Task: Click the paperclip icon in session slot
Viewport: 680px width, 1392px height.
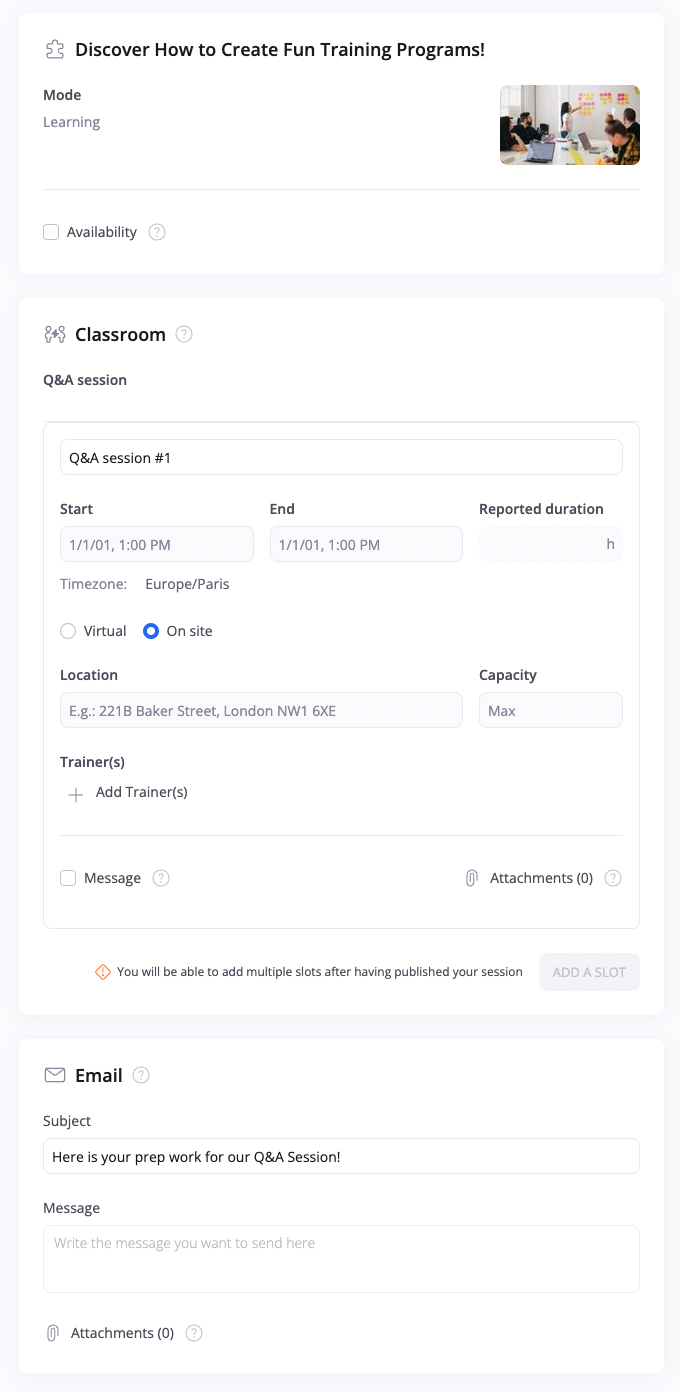Action: 472,878
